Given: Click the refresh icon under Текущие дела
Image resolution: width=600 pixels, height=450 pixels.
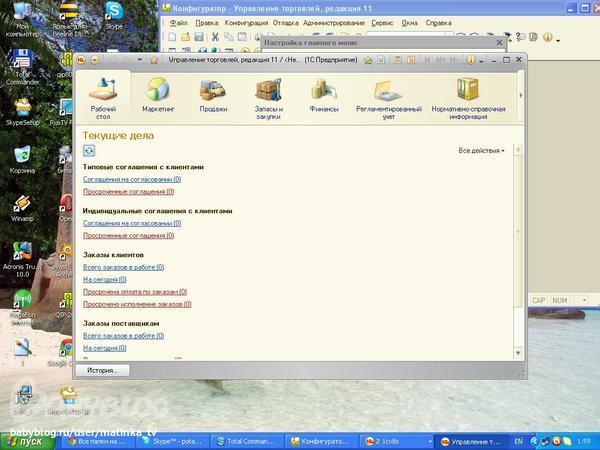Looking at the screenshot, I should point(89,150).
